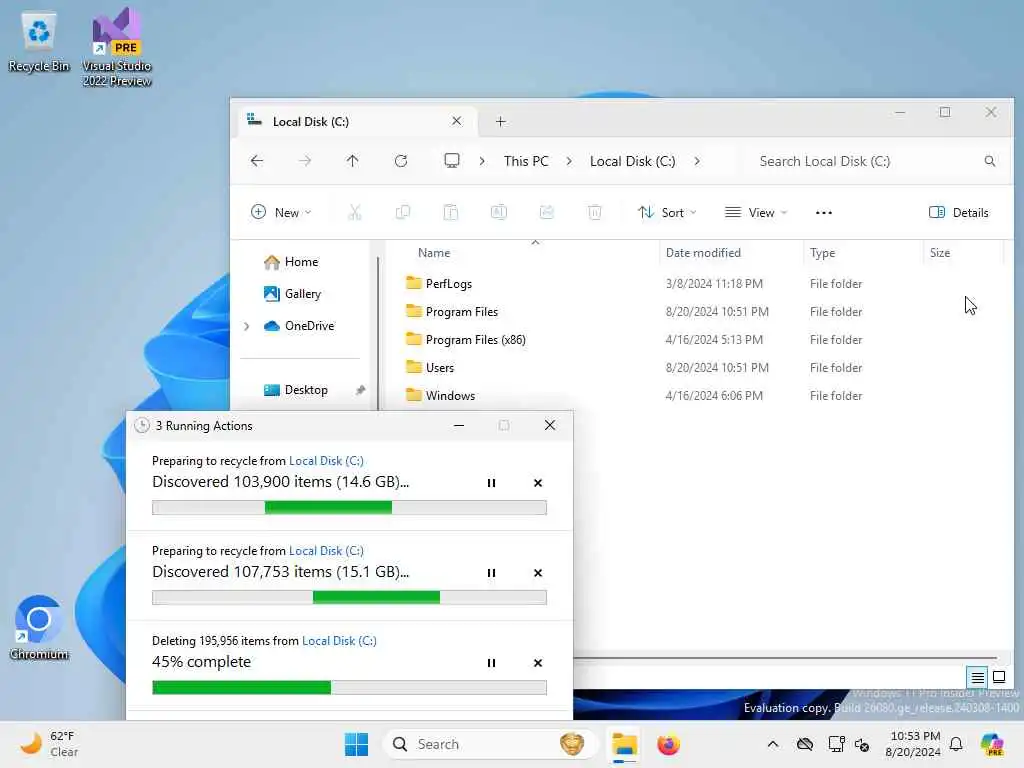This screenshot has height=768, width=1024.
Task: Open Gallery in navigation pane
Action: tap(293, 294)
